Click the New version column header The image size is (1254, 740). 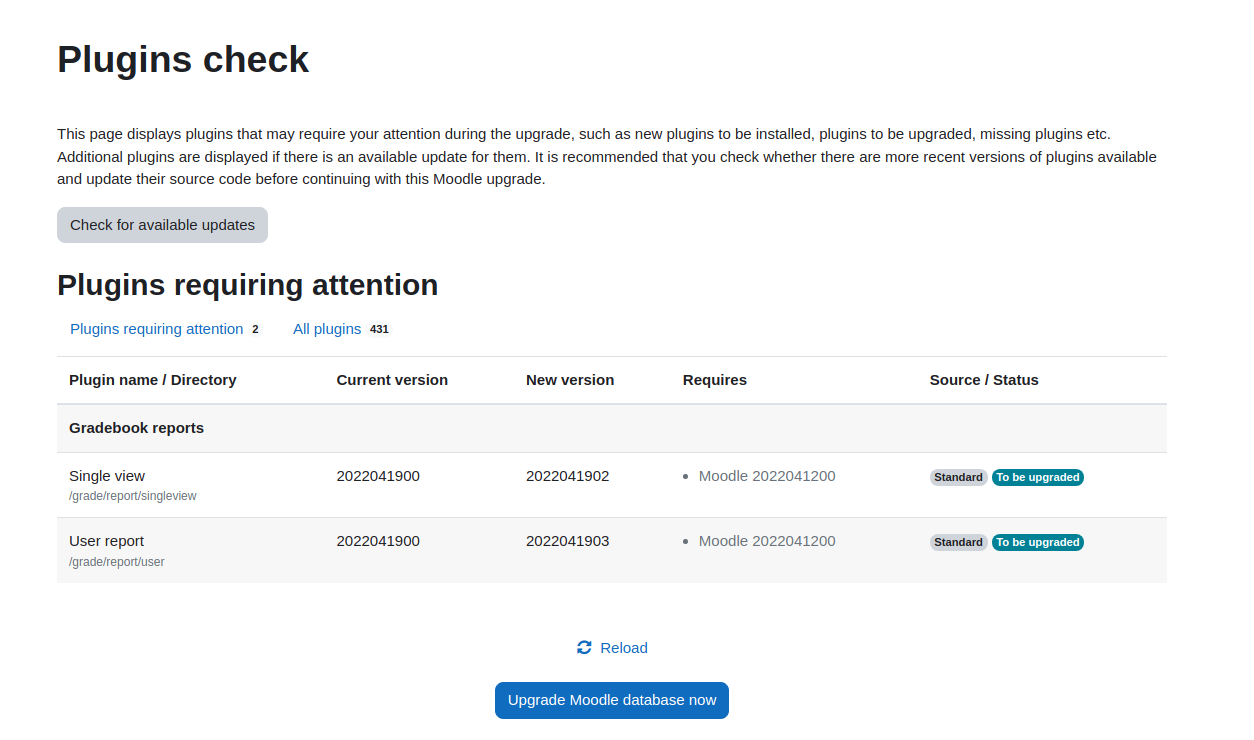[570, 380]
